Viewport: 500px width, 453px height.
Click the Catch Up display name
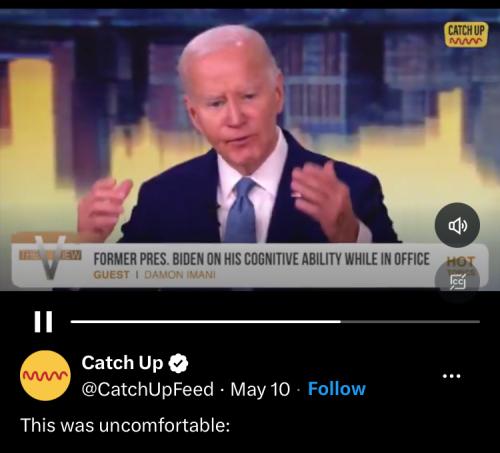122,363
